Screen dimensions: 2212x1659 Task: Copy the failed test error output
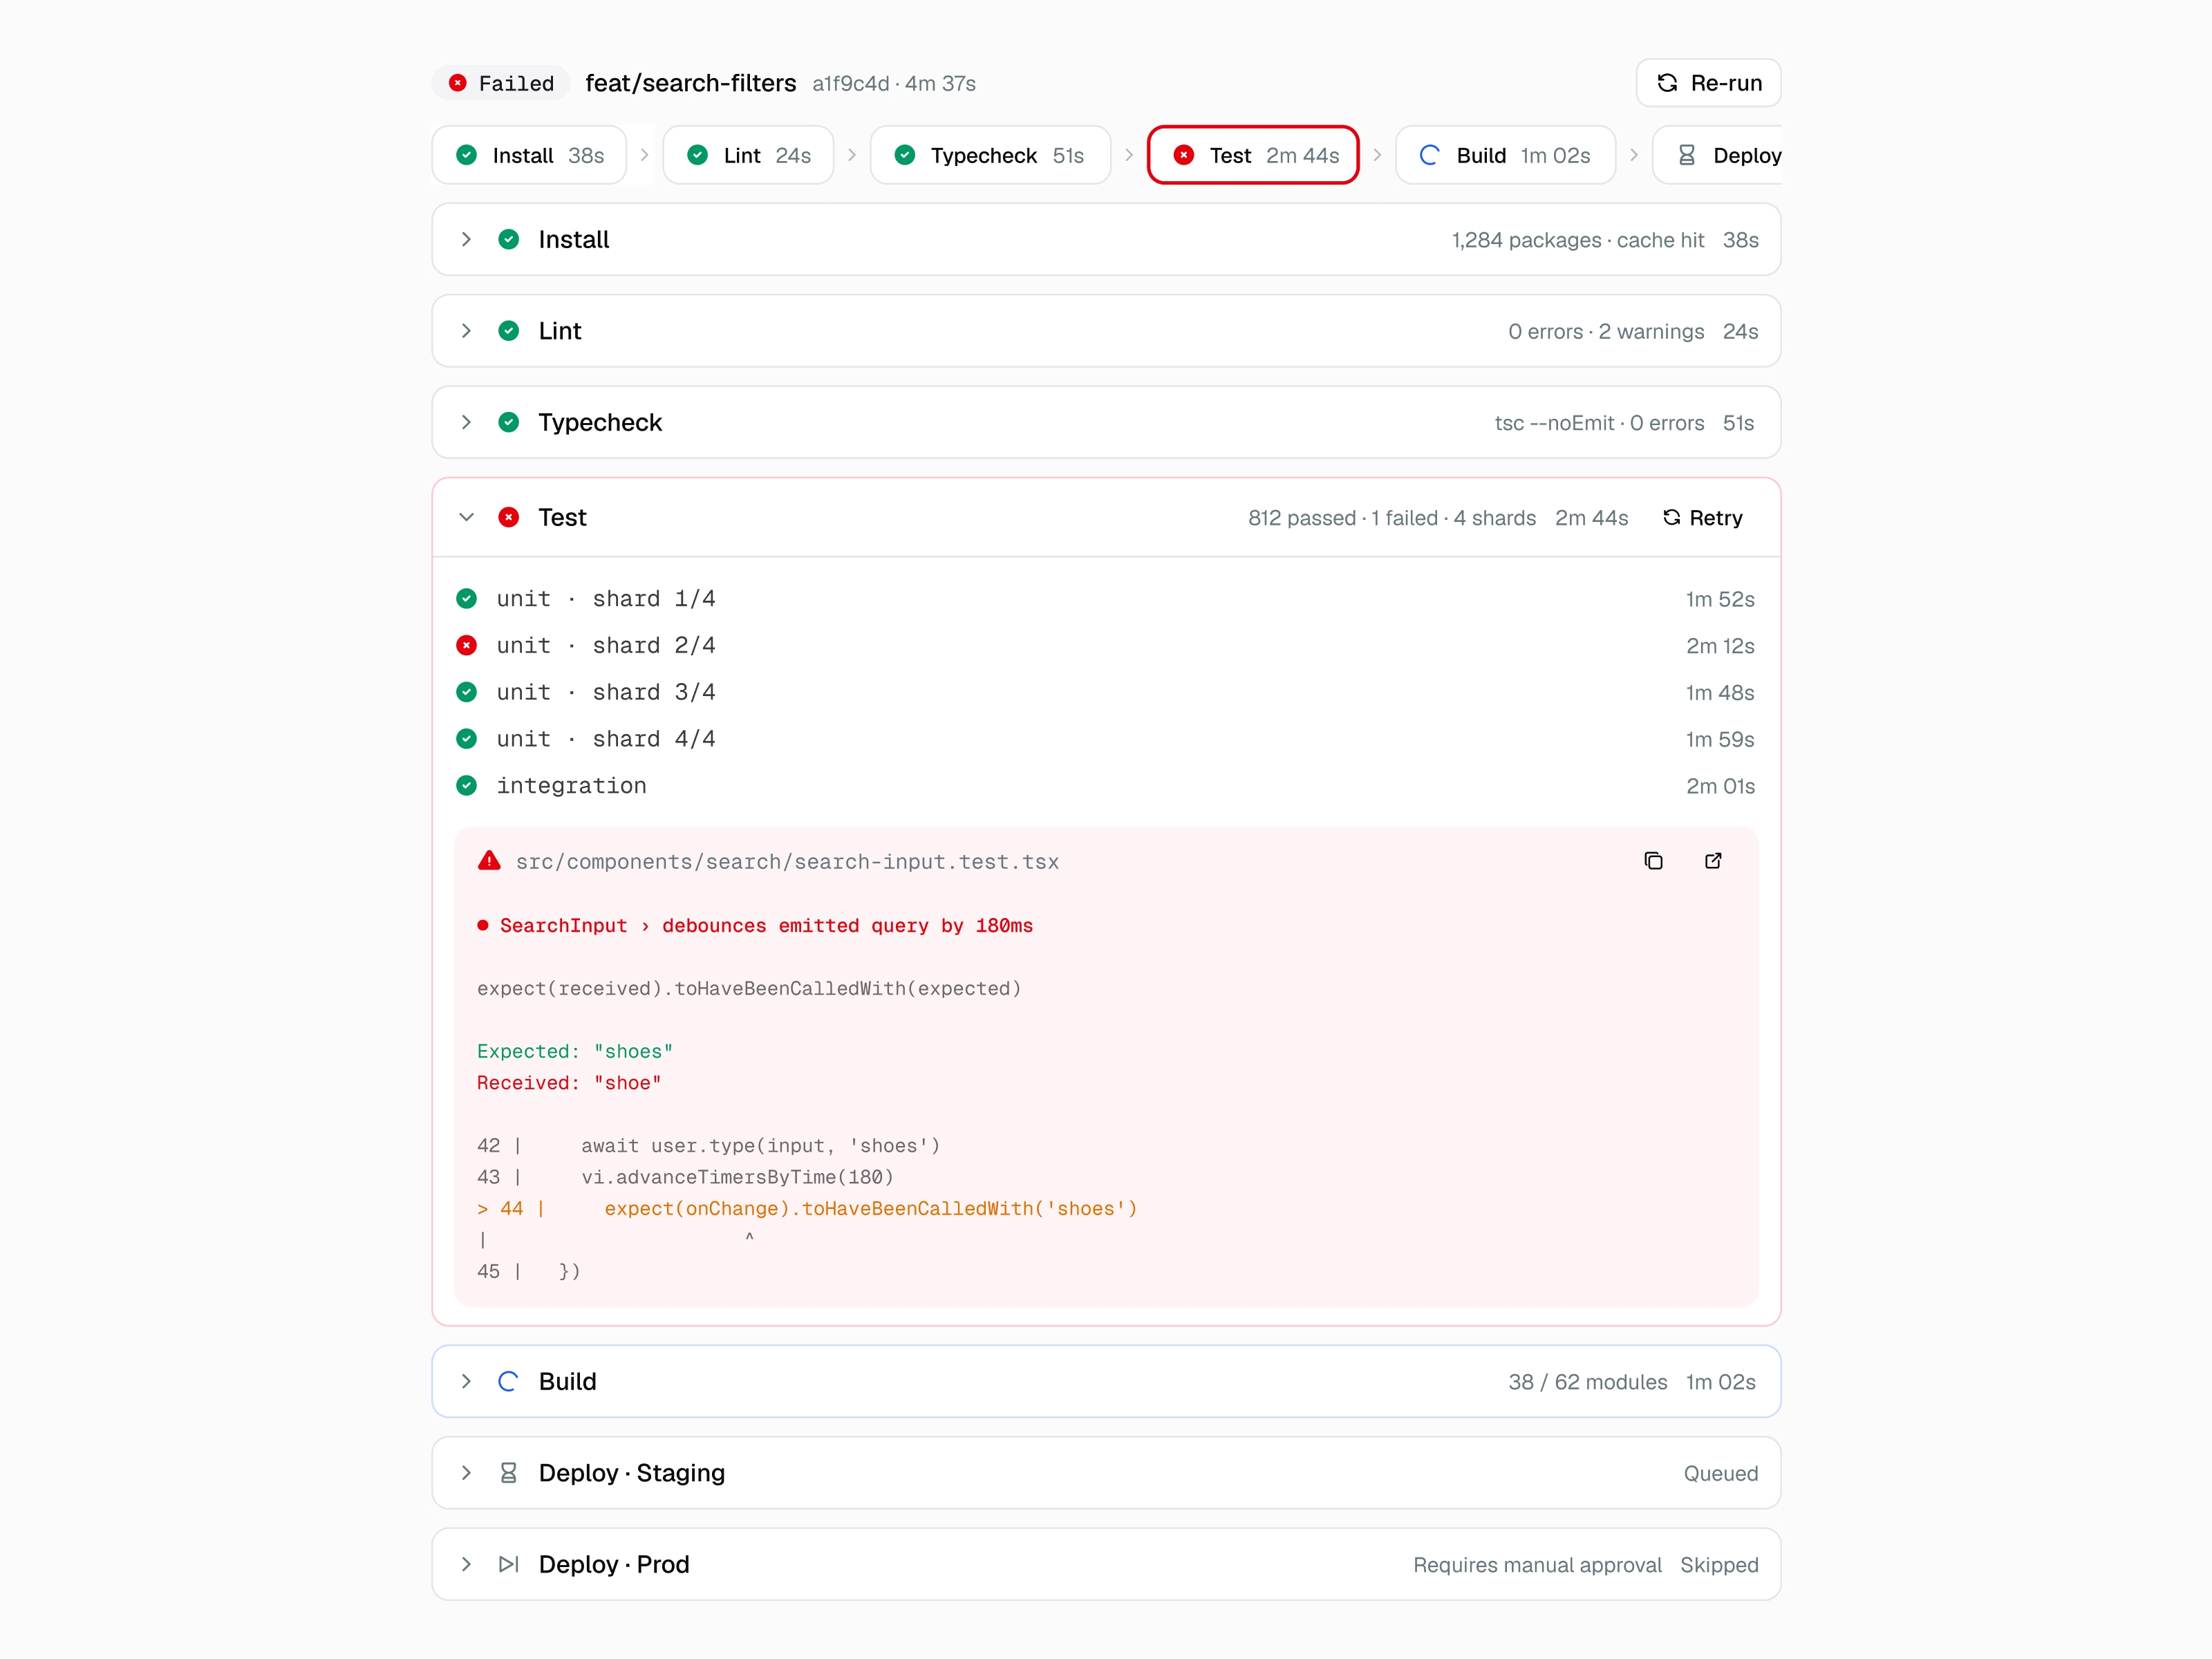(x=1653, y=861)
